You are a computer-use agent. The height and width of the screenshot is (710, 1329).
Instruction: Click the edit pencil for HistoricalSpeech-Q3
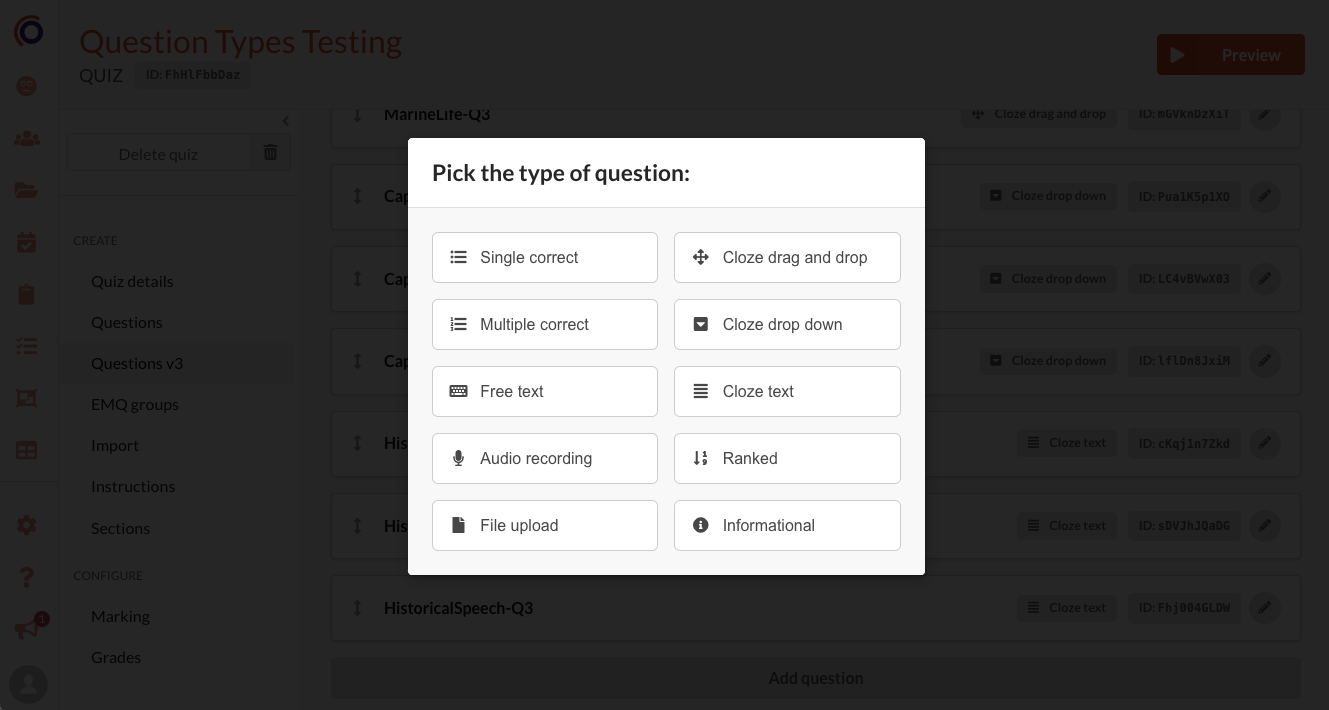[x=1265, y=607]
